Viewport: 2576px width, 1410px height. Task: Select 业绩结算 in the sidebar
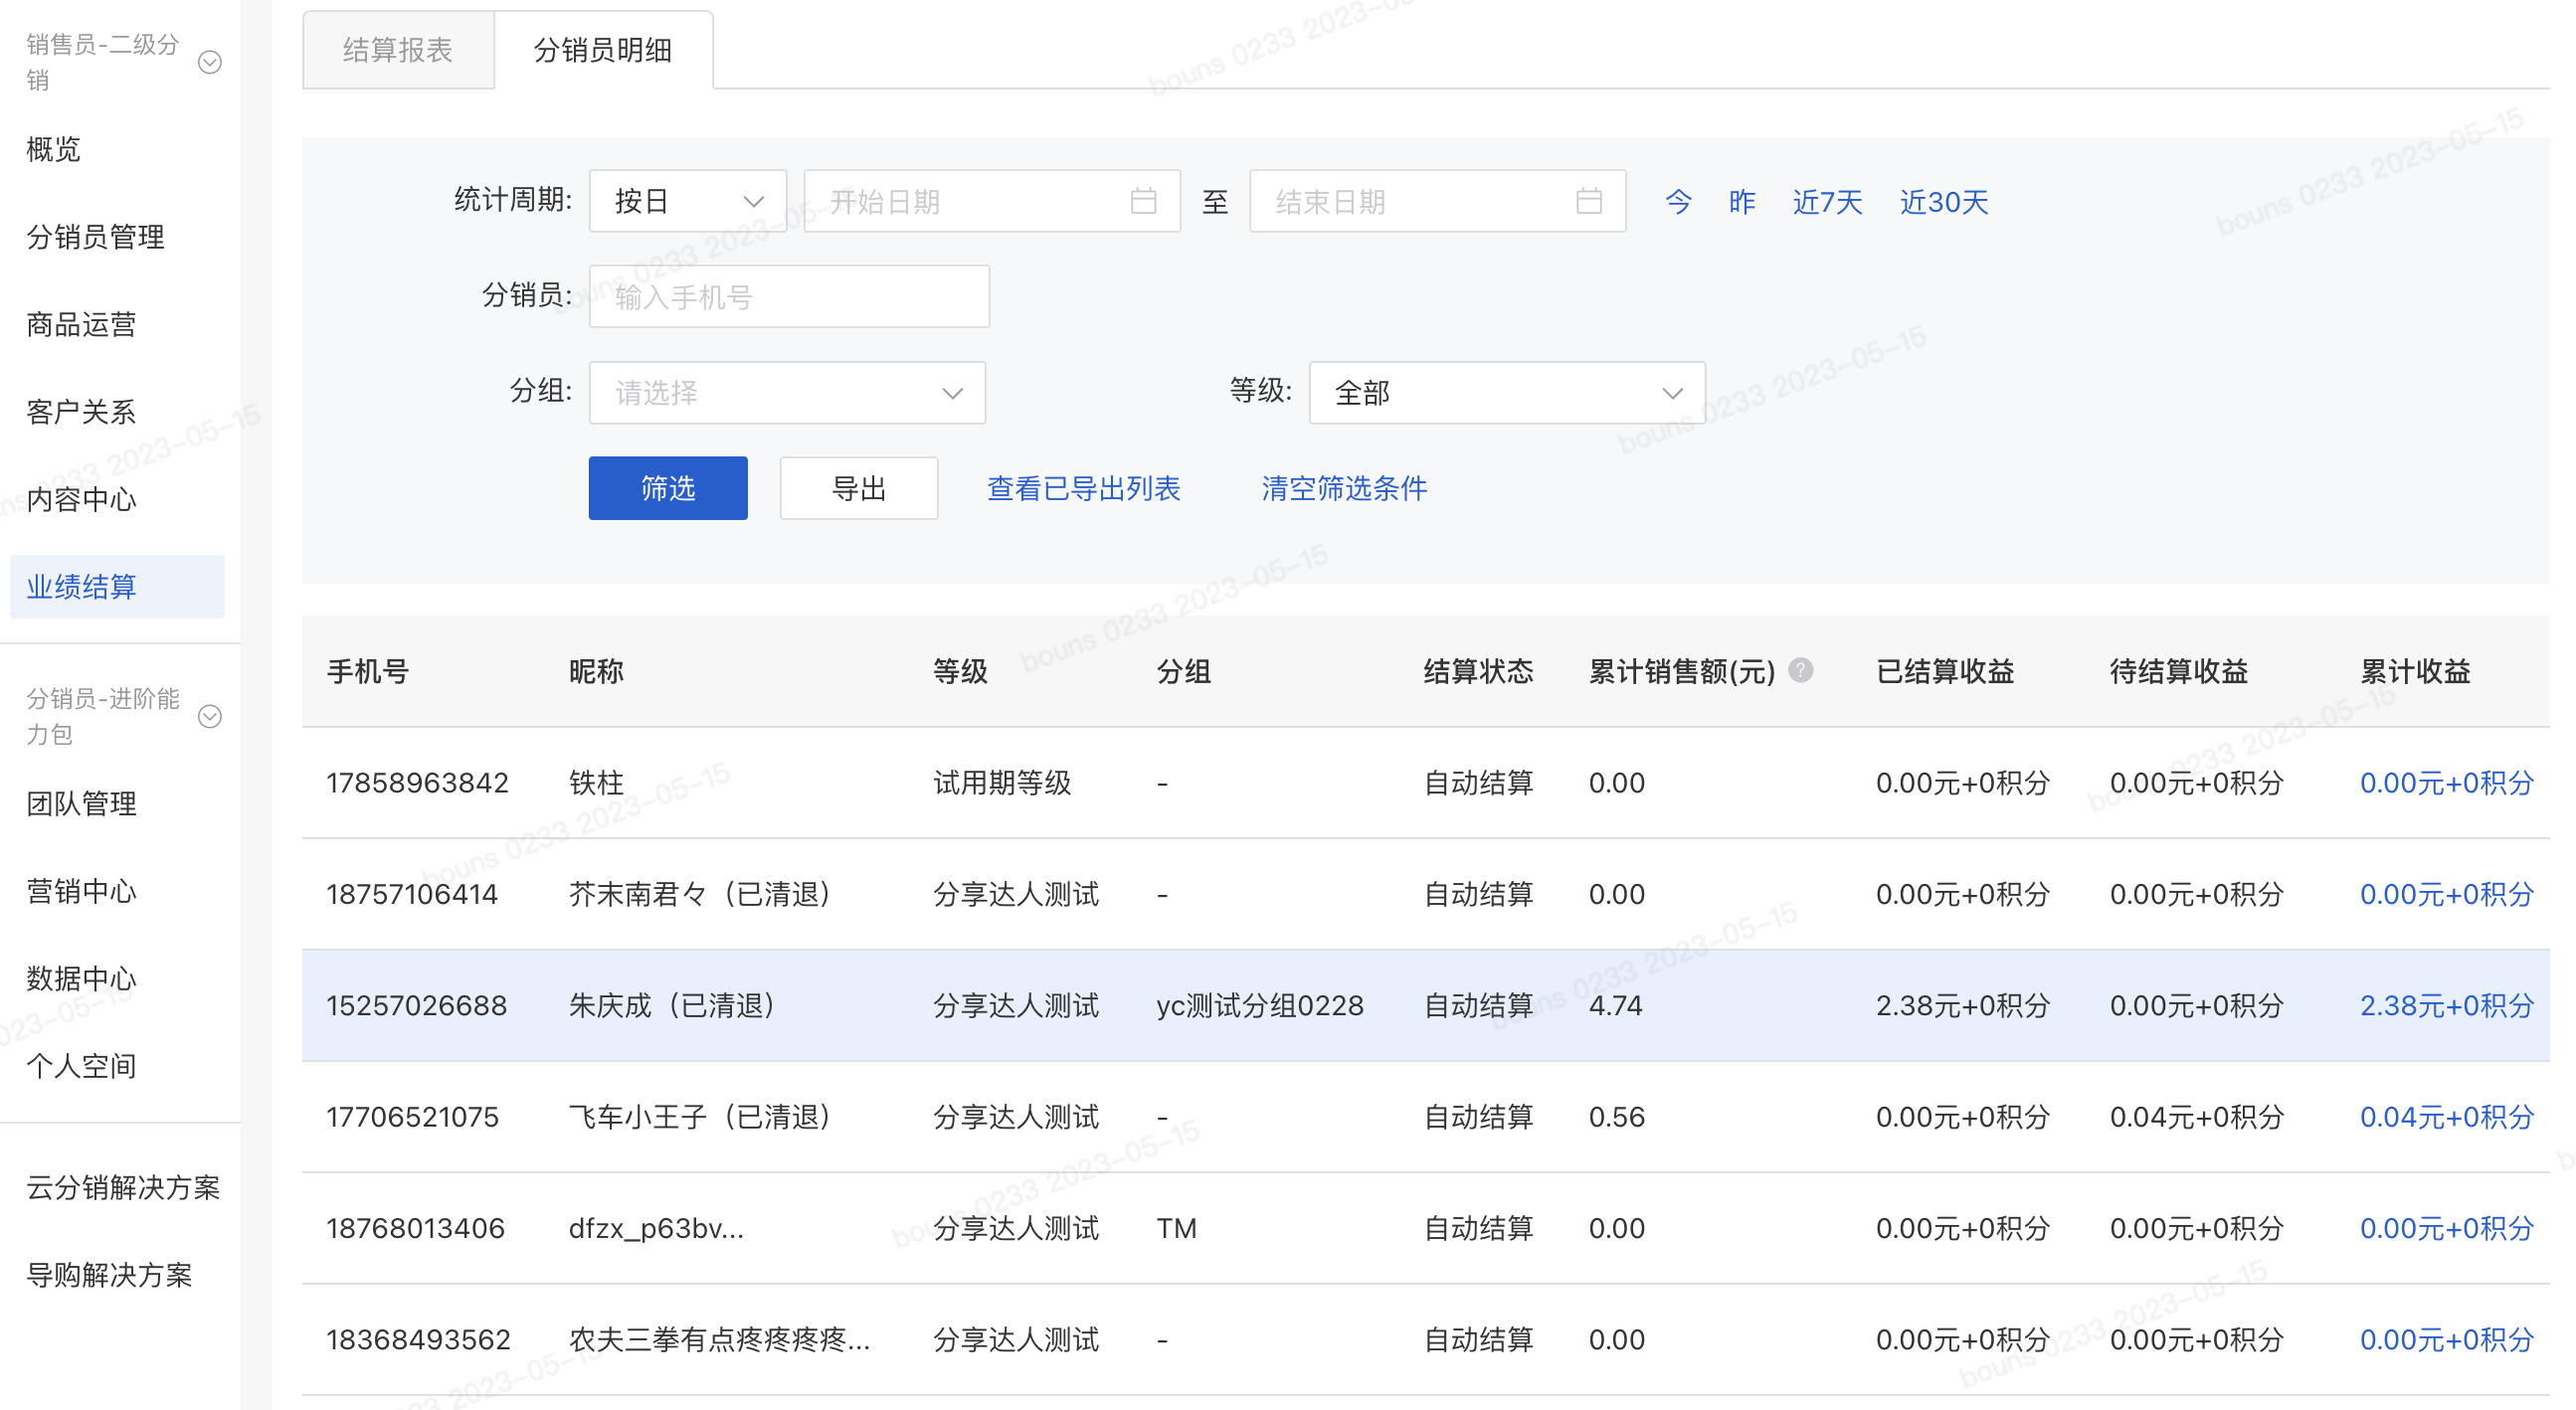(117, 586)
